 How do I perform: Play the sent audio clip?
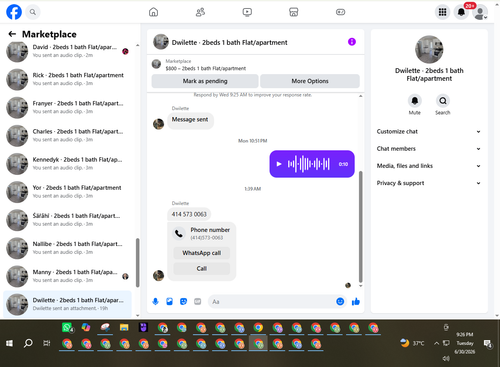pos(279,164)
